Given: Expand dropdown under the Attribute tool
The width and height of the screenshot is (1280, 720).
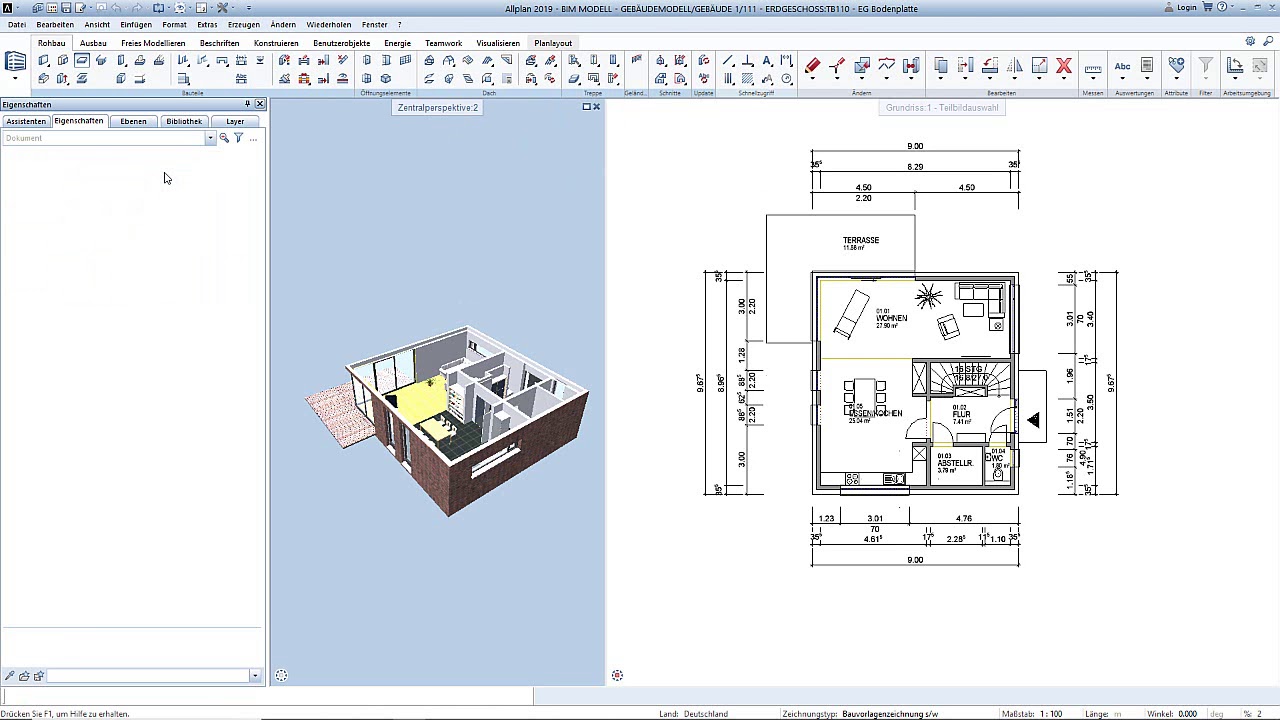Looking at the screenshot, I should (x=1176, y=79).
